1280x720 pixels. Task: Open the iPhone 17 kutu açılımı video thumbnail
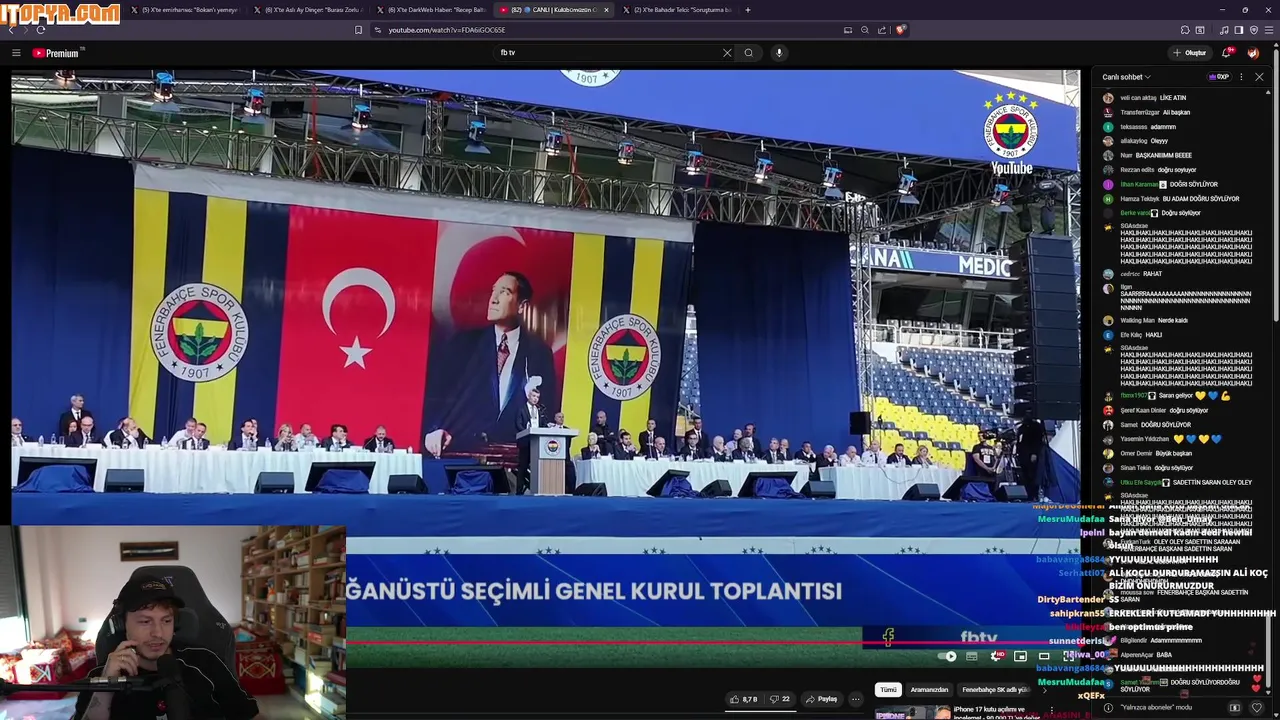[913, 713]
